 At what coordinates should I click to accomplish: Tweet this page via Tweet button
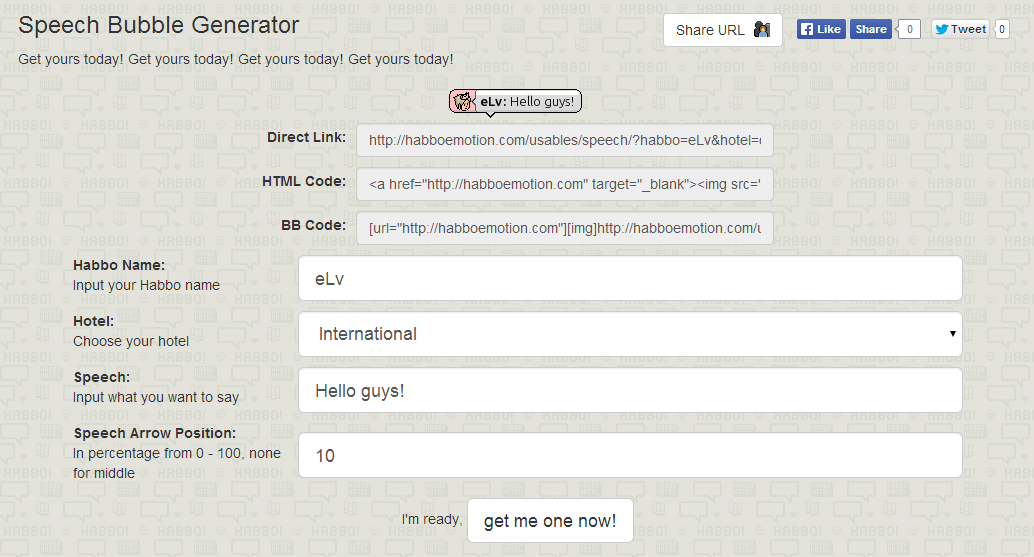tap(960, 29)
